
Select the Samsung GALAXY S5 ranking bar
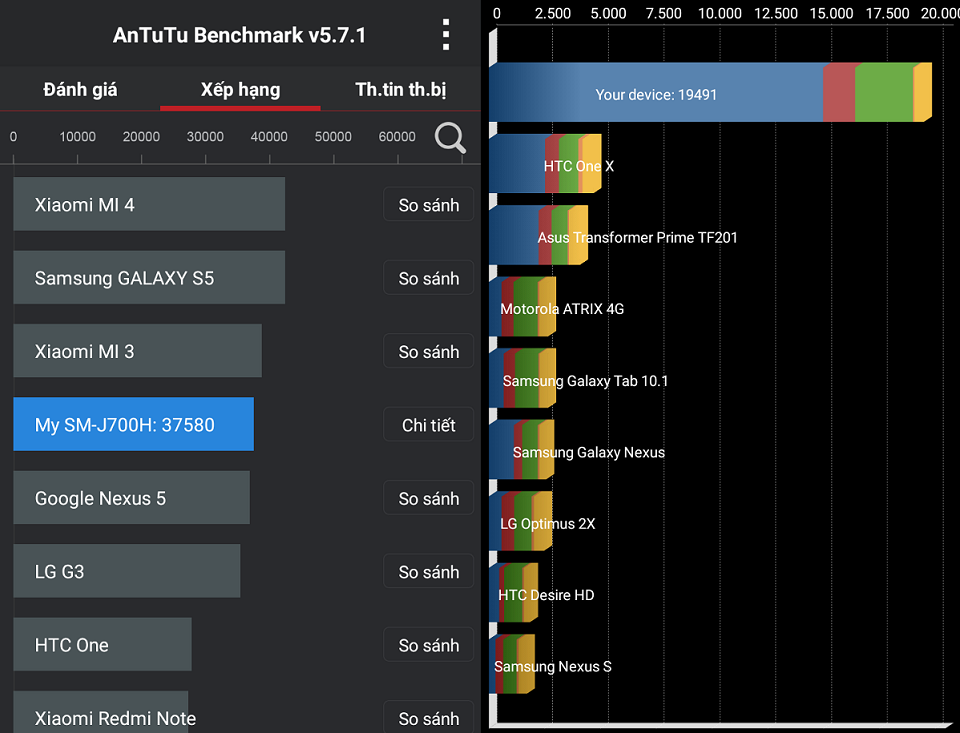(x=149, y=277)
